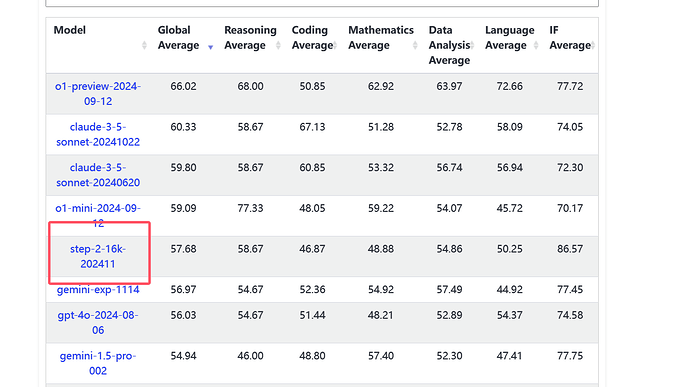Sort by Coding Average arrows
The width and height of the screenshot is (690, 387).
point(335,45)
